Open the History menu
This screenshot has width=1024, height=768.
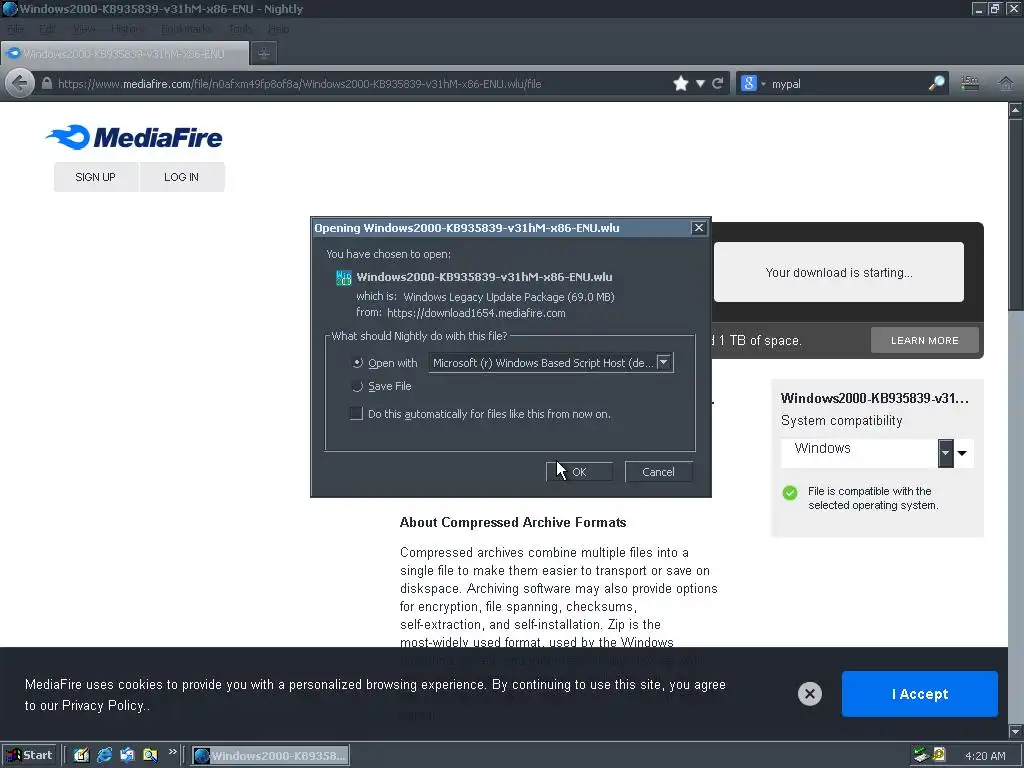127,29
